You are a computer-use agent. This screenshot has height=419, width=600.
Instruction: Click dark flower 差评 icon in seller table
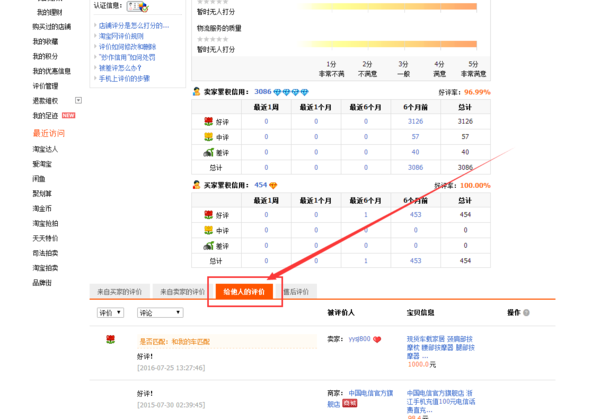(x=208, y=152)
